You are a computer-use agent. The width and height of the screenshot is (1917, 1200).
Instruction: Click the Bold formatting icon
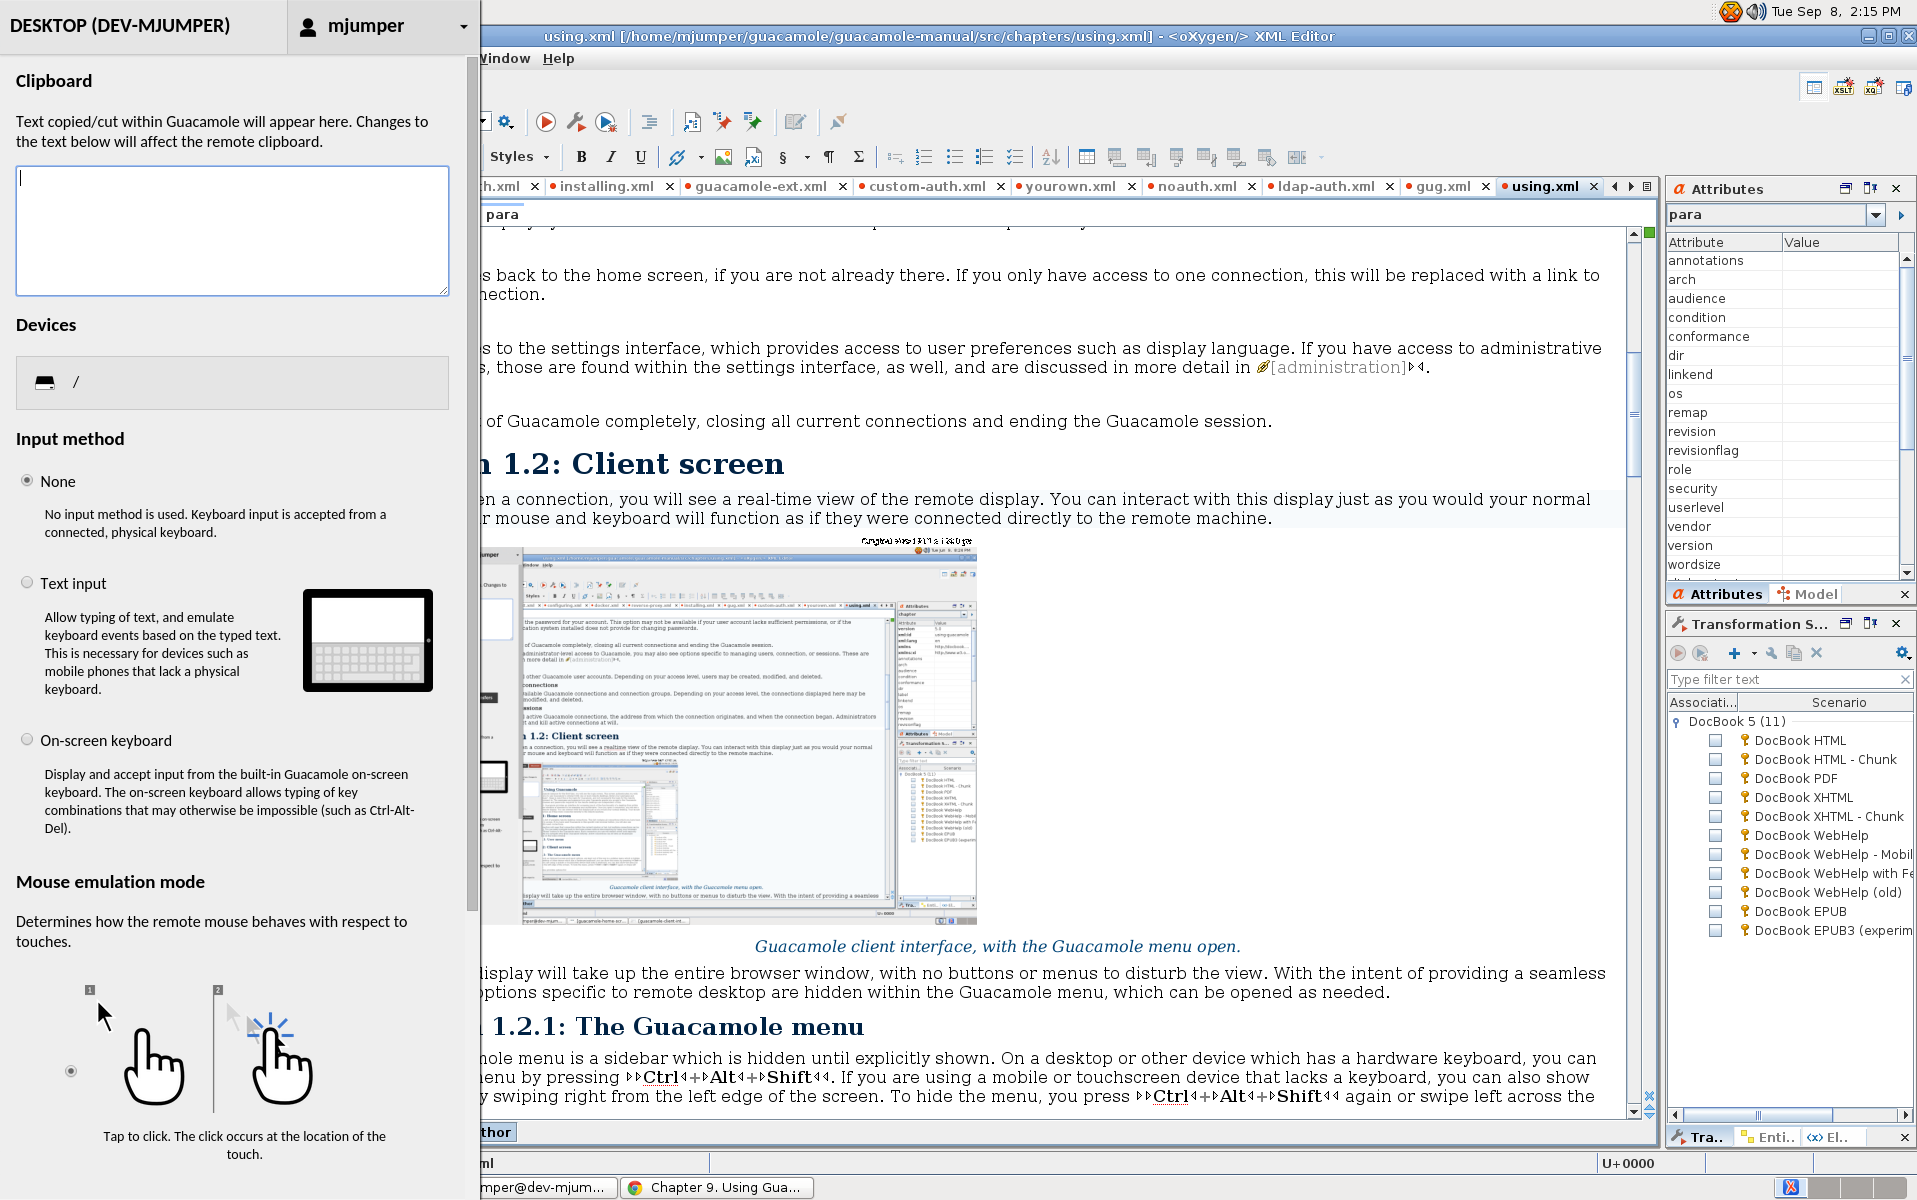click(x=581, y=157)
